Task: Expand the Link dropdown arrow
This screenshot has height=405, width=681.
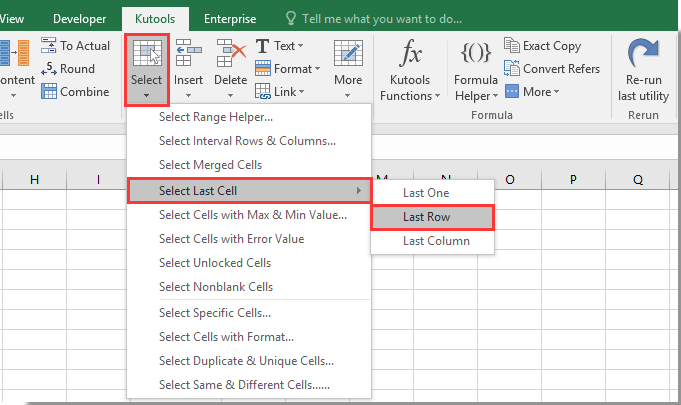Action: point(301,92)
